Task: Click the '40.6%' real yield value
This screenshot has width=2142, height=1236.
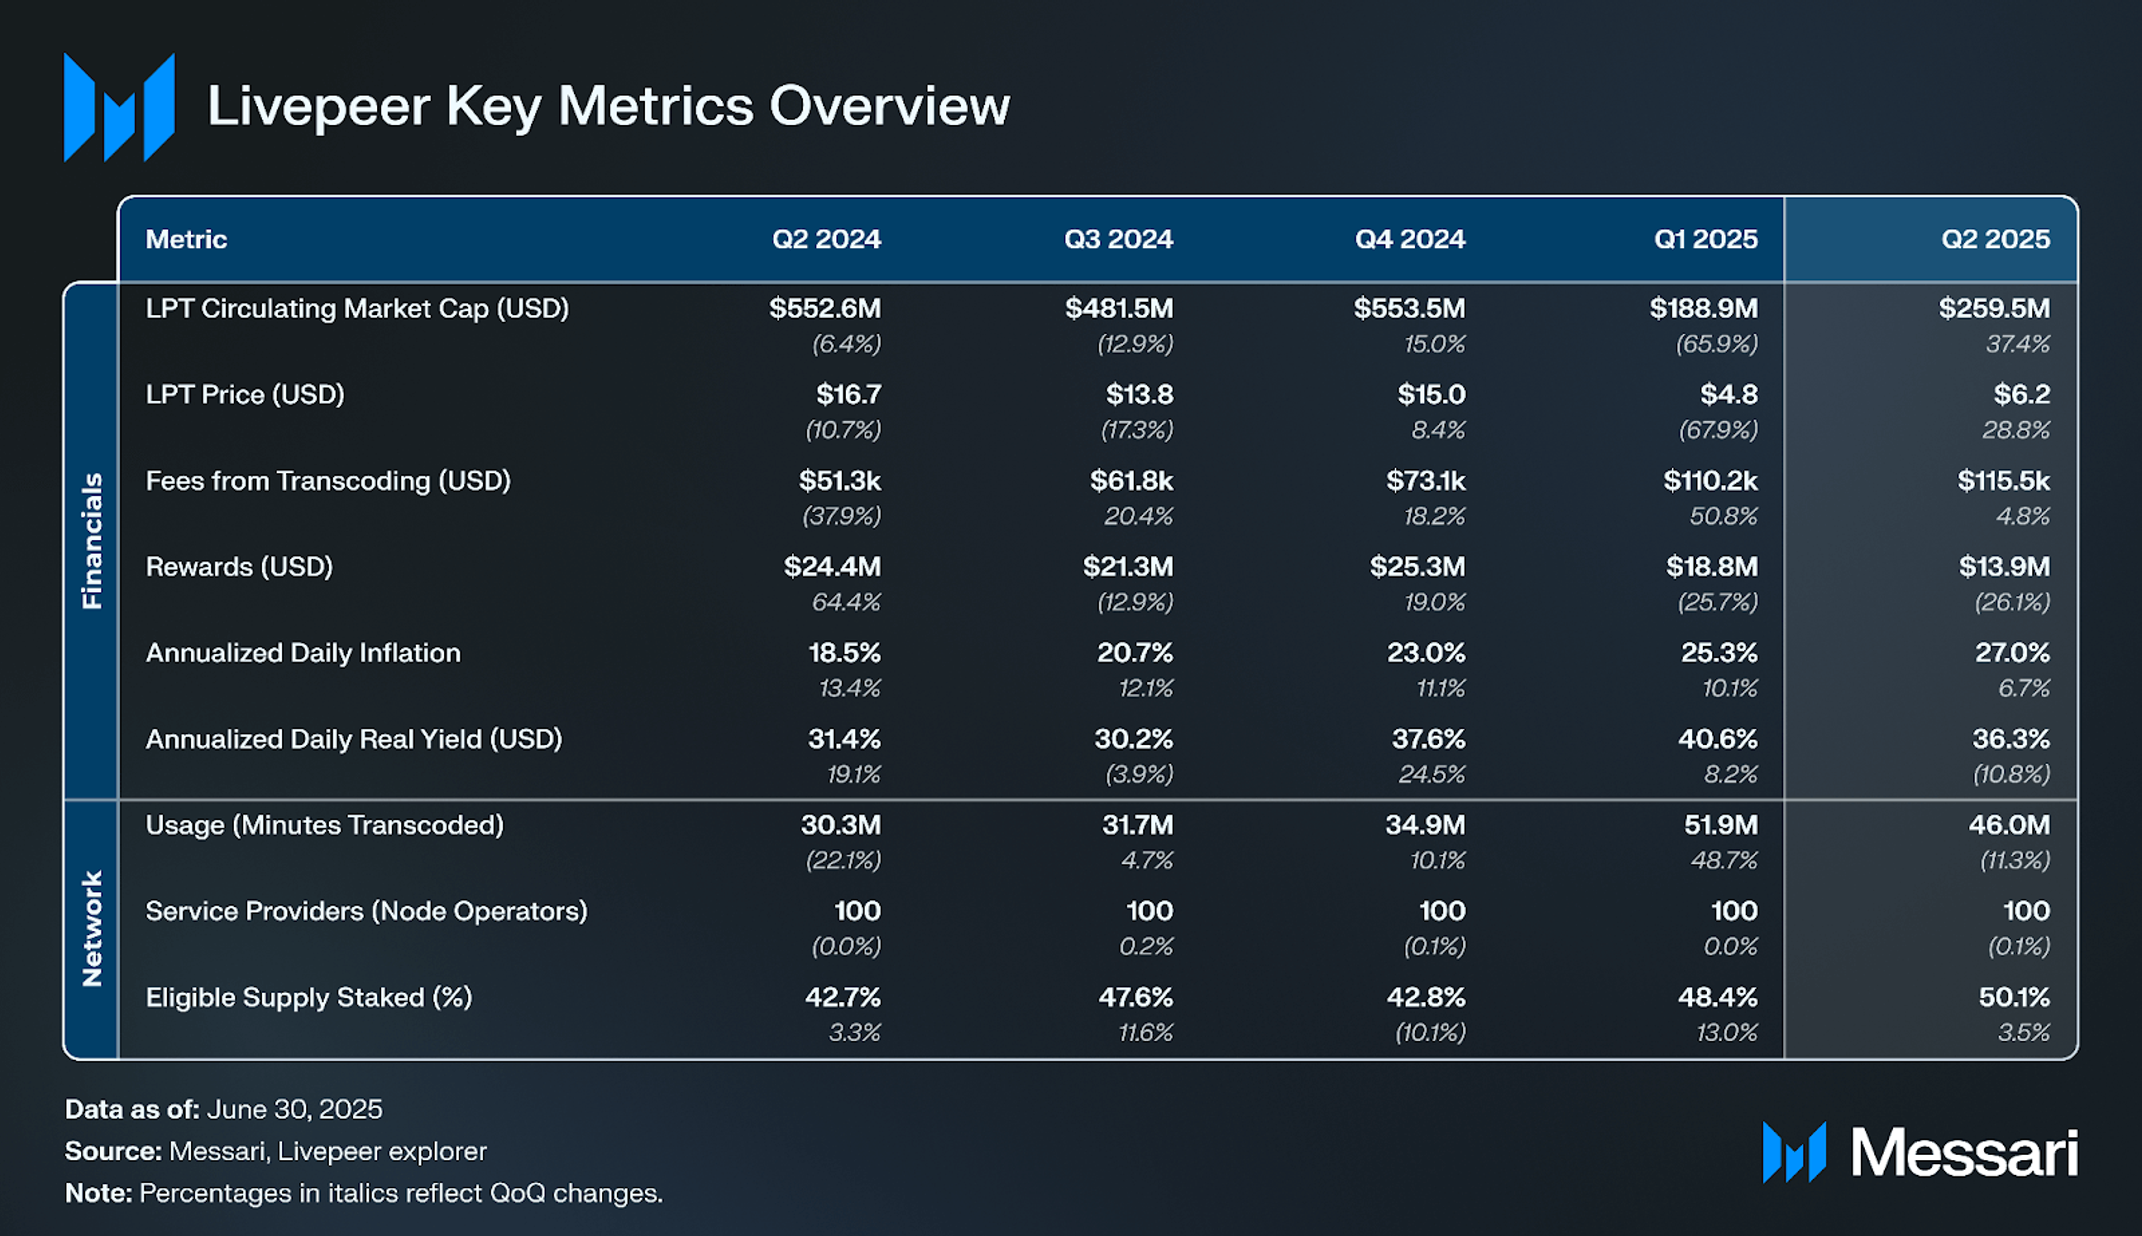Action: coord(1717,738)
